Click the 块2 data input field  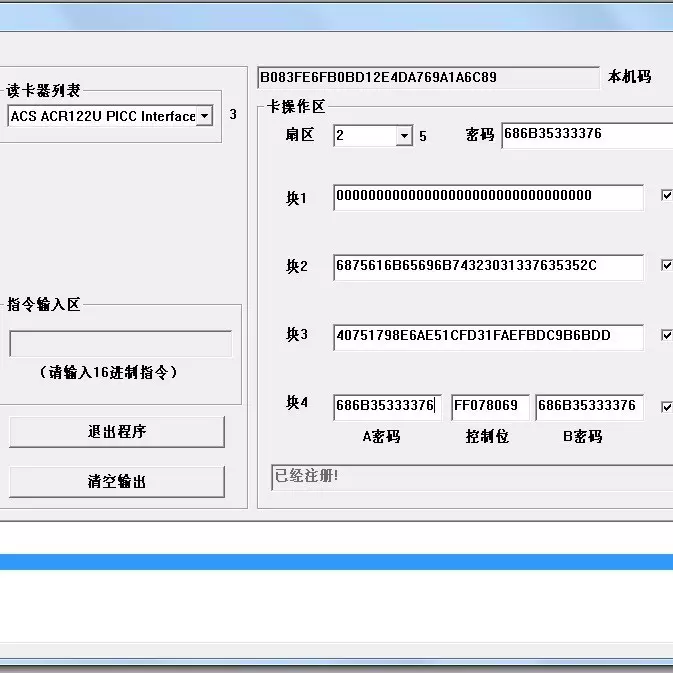(x=488, y=267)
